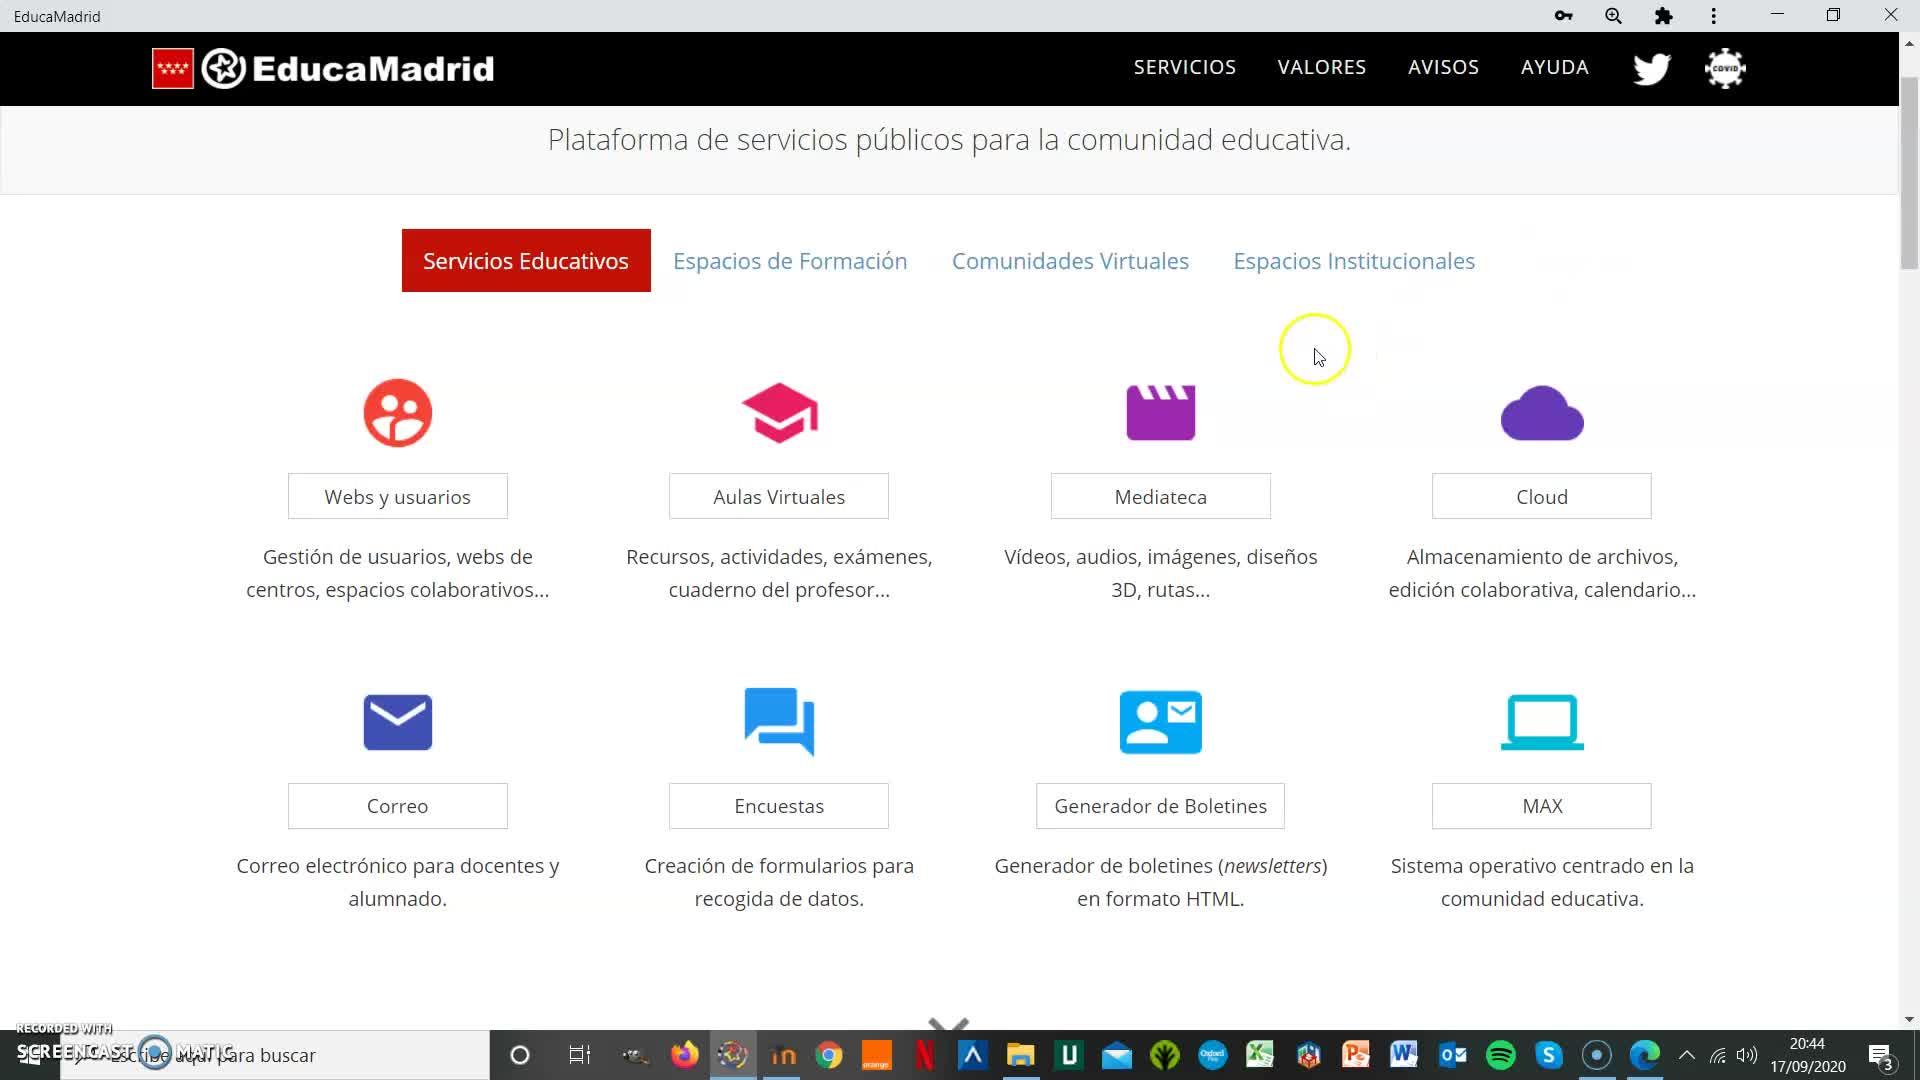Open the COVID icon in header

pos(1725,68)
